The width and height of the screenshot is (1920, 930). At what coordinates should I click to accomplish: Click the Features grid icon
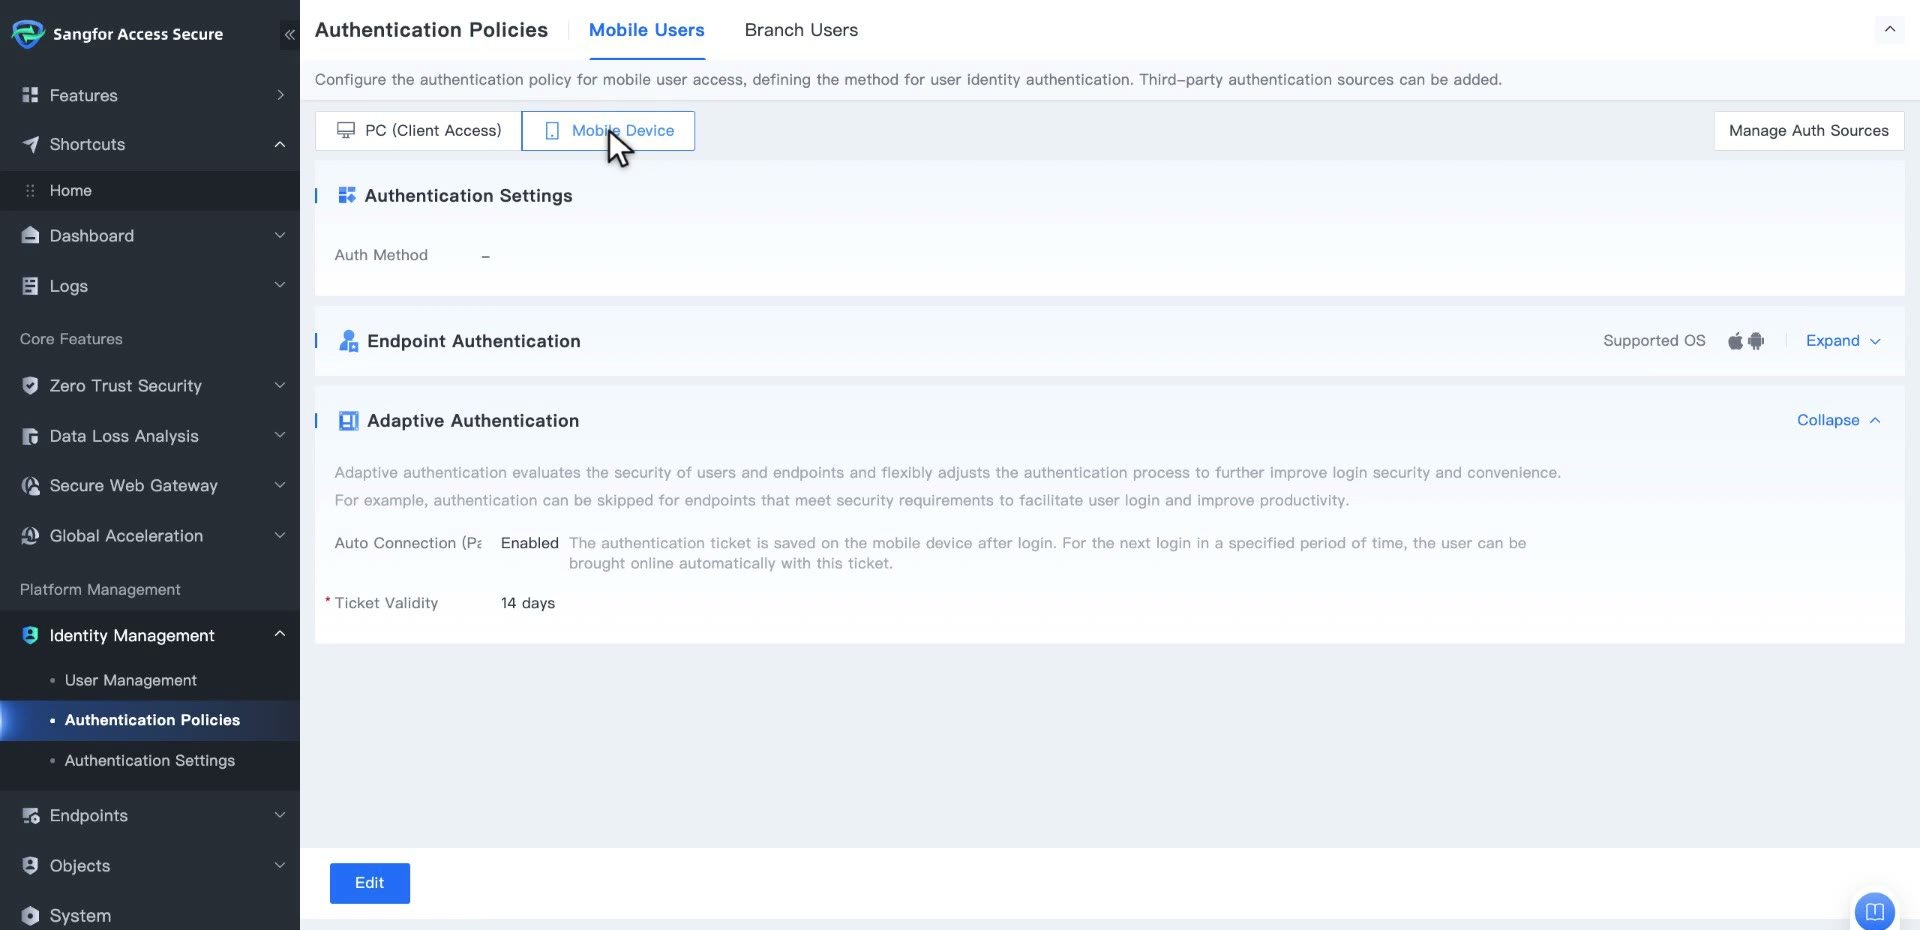pos(30,95)
